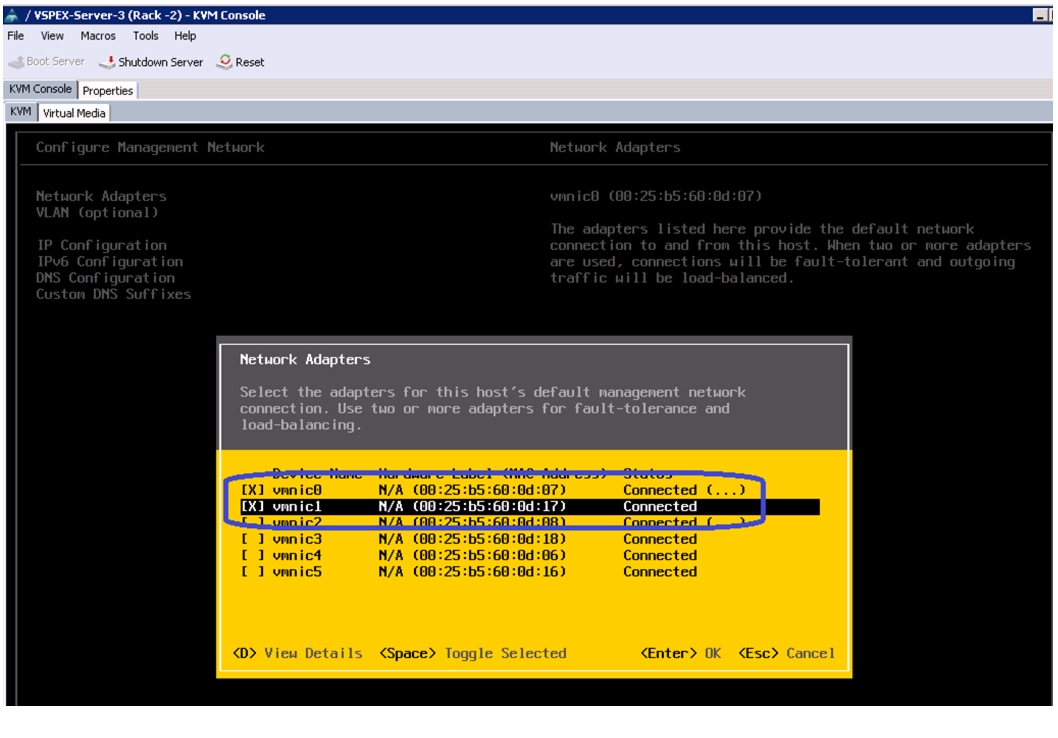Select the vmnic3 adapter name
This screenshot has height=738, width=1058.
pos(297,539)
